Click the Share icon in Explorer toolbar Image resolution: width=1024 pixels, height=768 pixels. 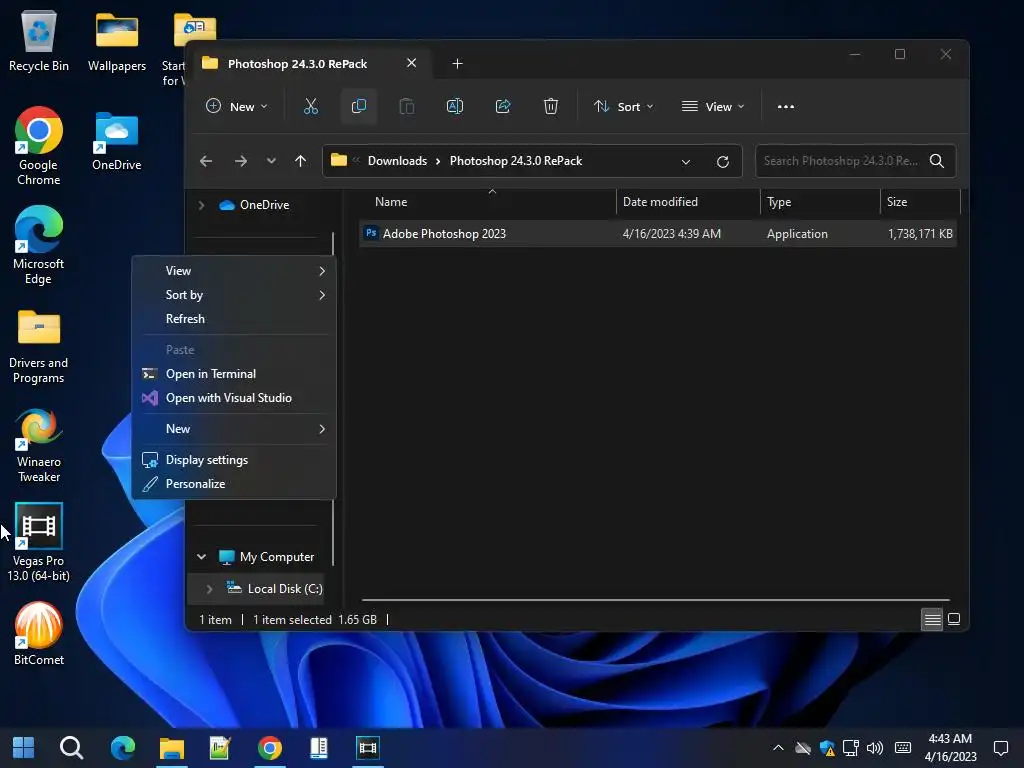click(503, 106)
